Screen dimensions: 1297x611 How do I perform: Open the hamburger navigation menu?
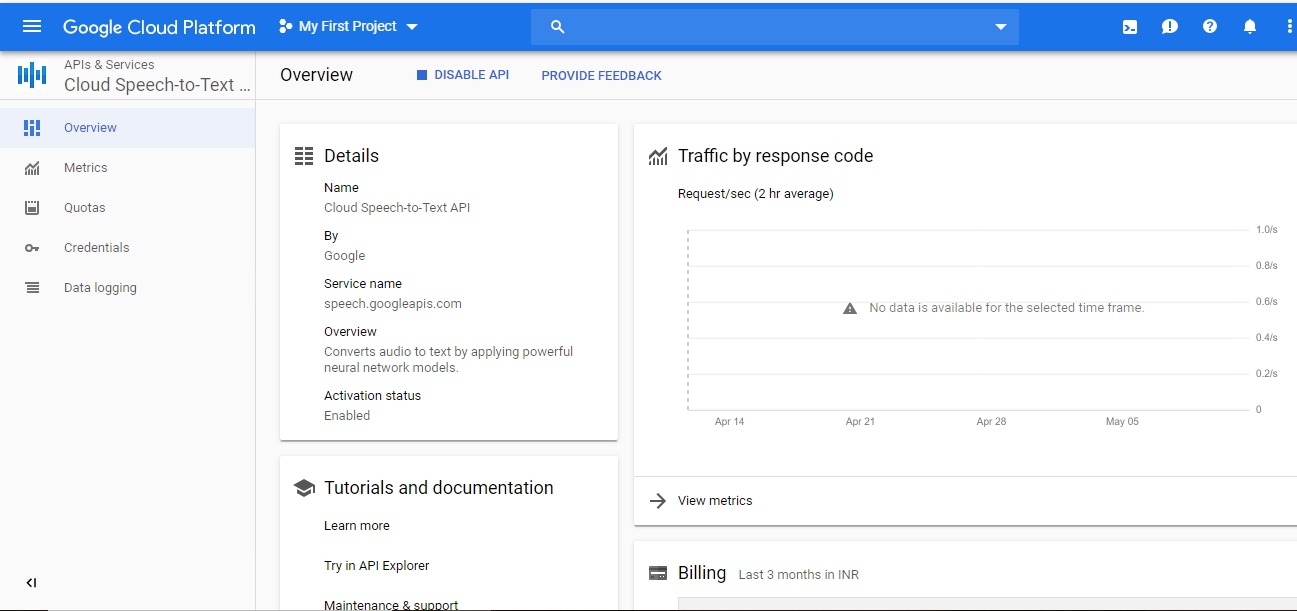32,26
